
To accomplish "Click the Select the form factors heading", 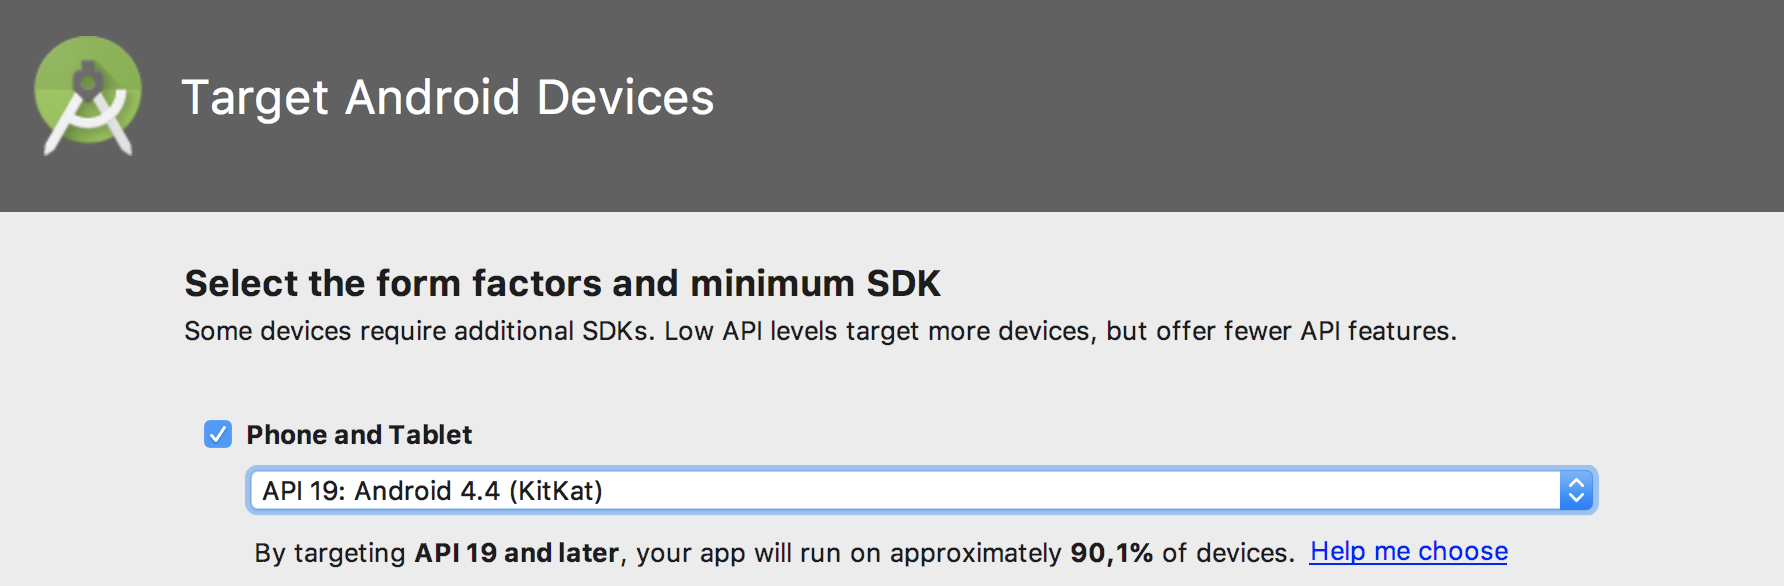I will (x=562, y=284).
